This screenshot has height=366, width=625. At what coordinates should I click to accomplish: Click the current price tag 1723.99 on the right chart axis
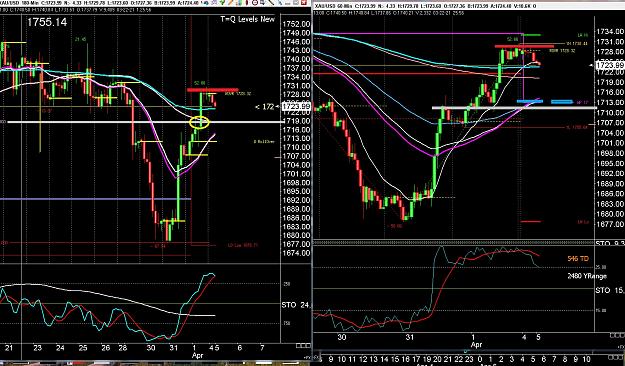click(609, 65)
